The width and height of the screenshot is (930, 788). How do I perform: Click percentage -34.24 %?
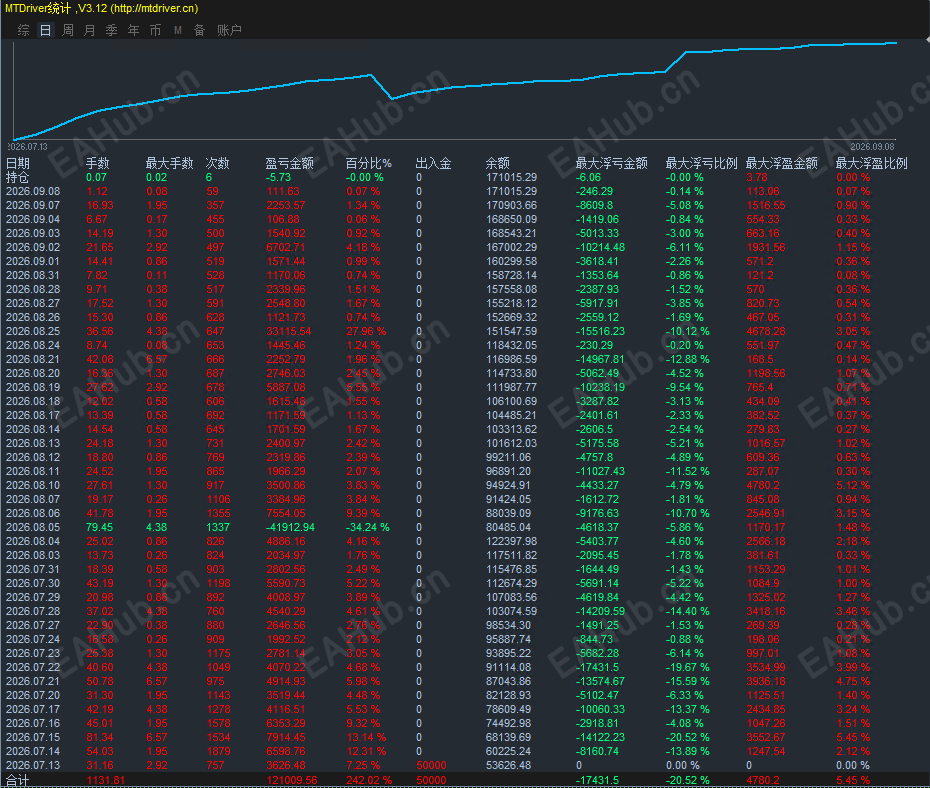(368, 527)
